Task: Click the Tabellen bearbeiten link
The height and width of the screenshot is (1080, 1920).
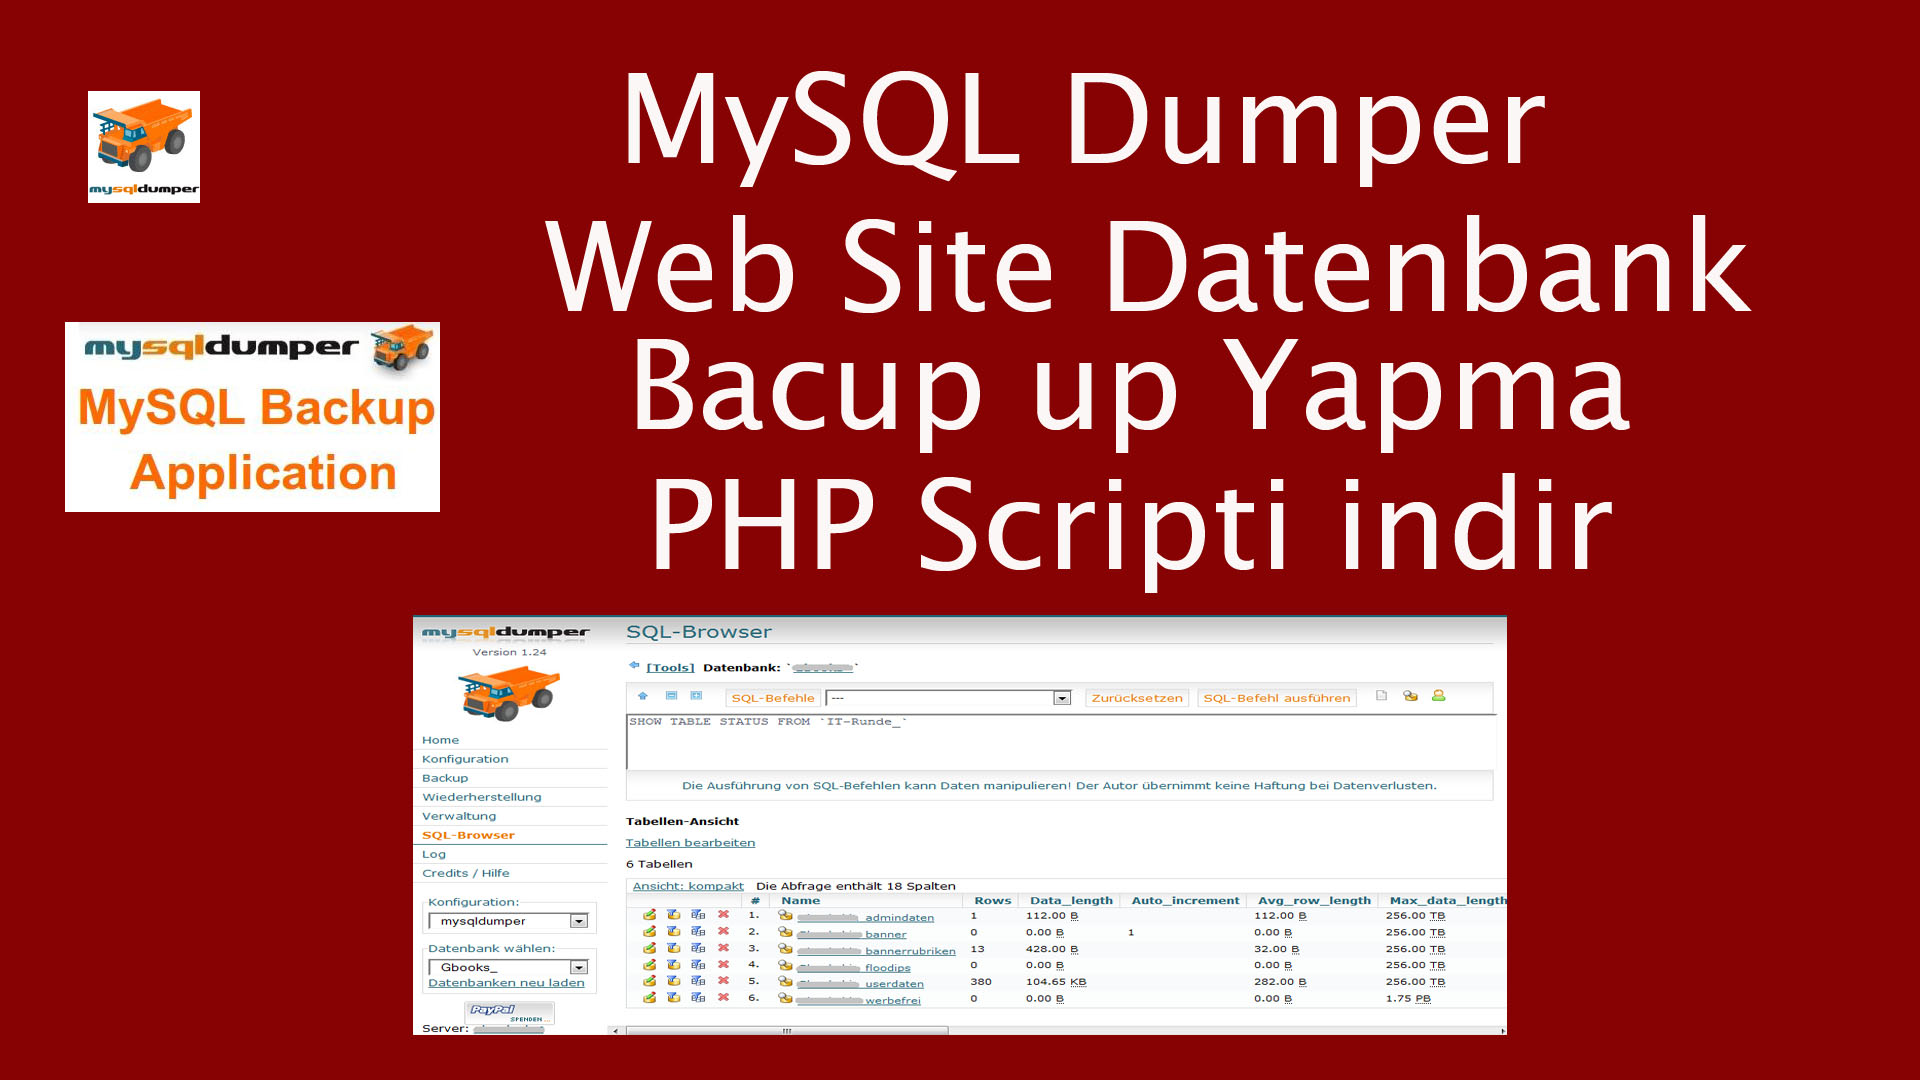Action: [x=690, y=843]
